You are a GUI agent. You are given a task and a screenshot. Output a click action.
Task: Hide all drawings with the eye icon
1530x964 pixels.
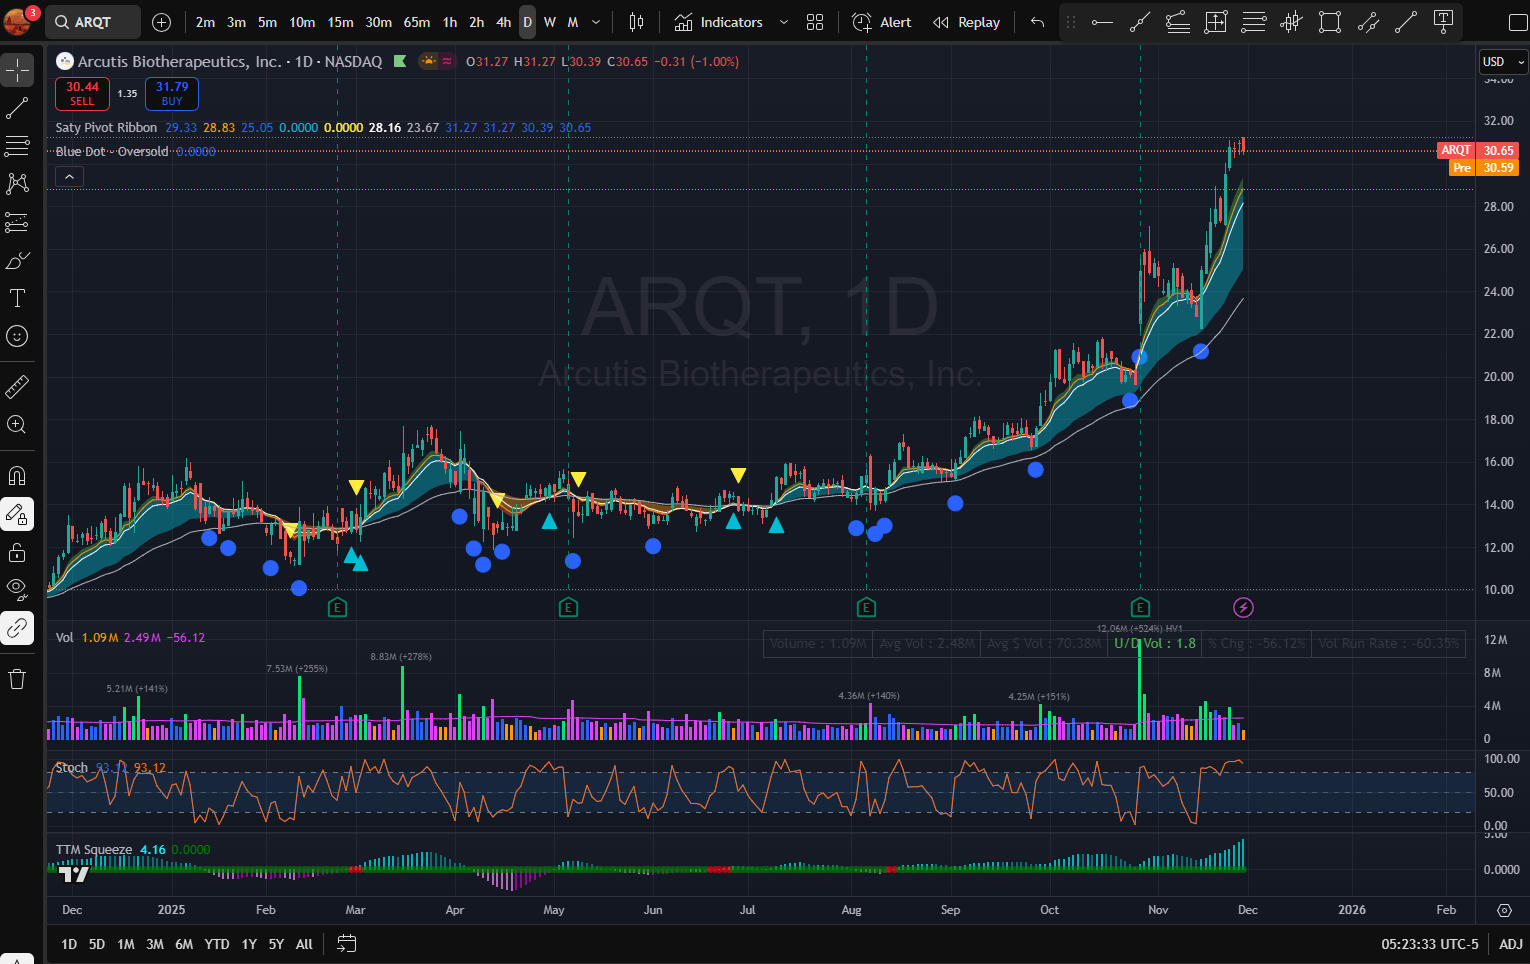(x=17, y=590)
